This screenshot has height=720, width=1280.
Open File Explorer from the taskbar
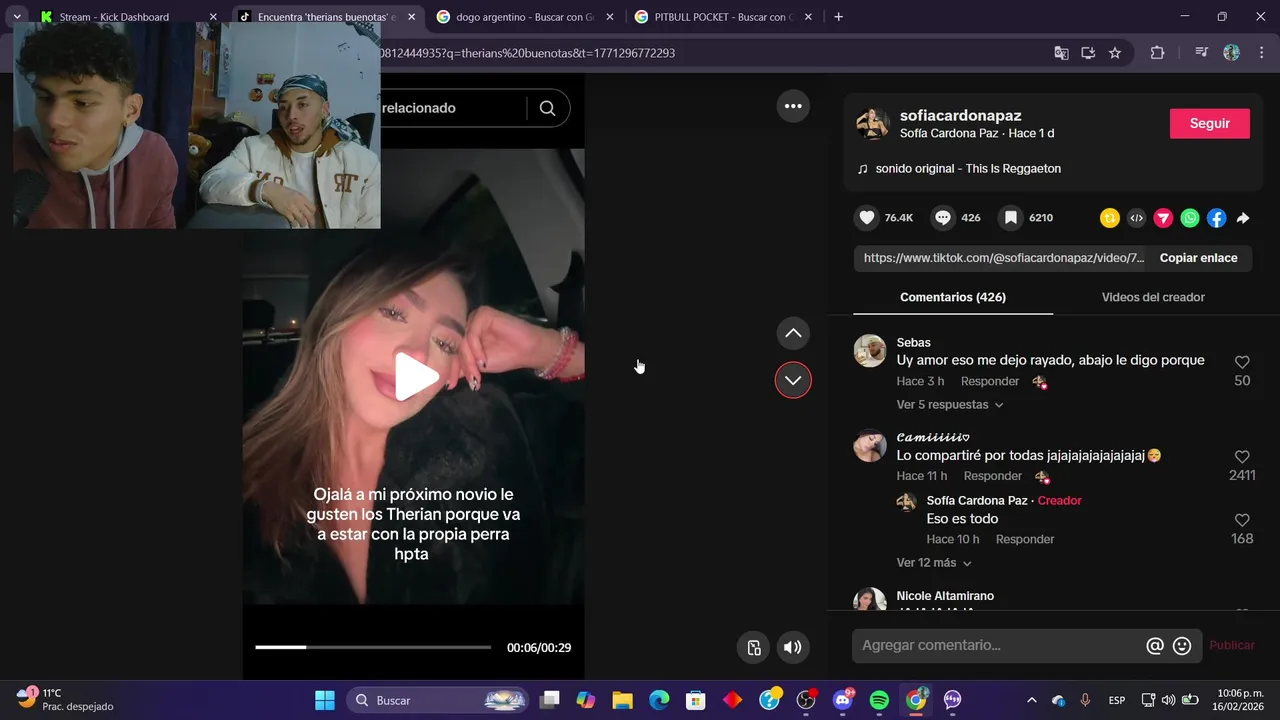622,700
